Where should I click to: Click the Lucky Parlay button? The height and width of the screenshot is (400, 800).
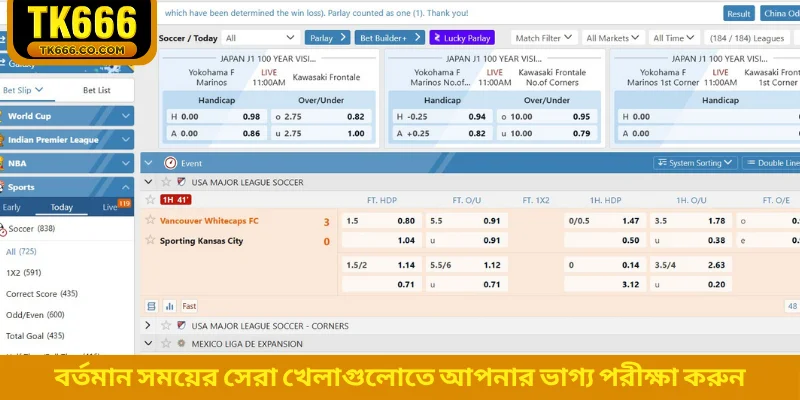coord(462,38)
